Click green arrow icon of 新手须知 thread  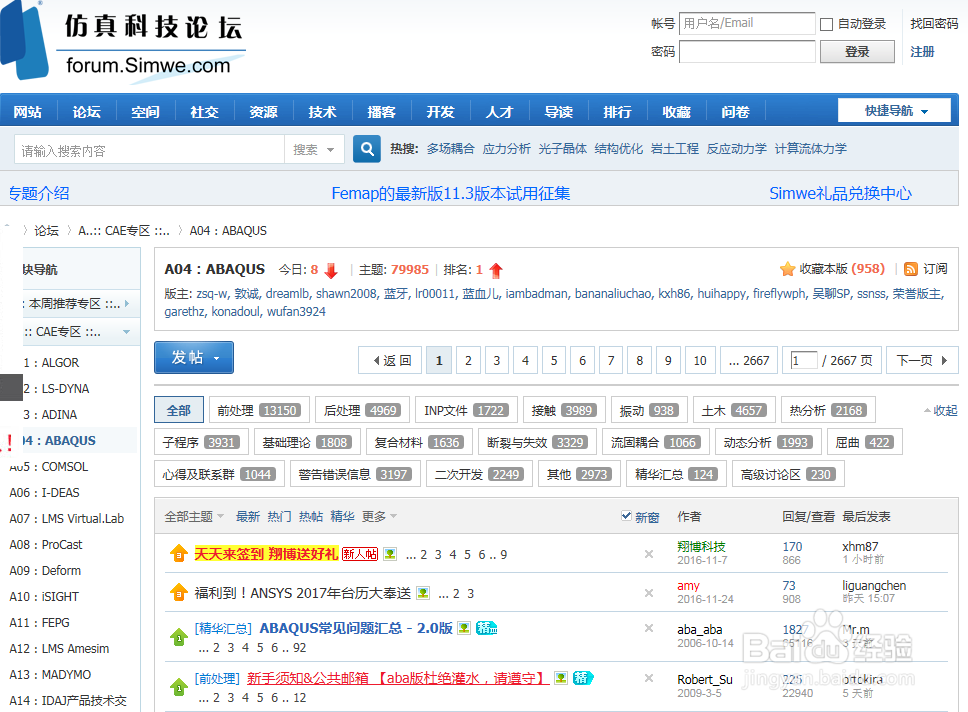(x=179, y=687)
